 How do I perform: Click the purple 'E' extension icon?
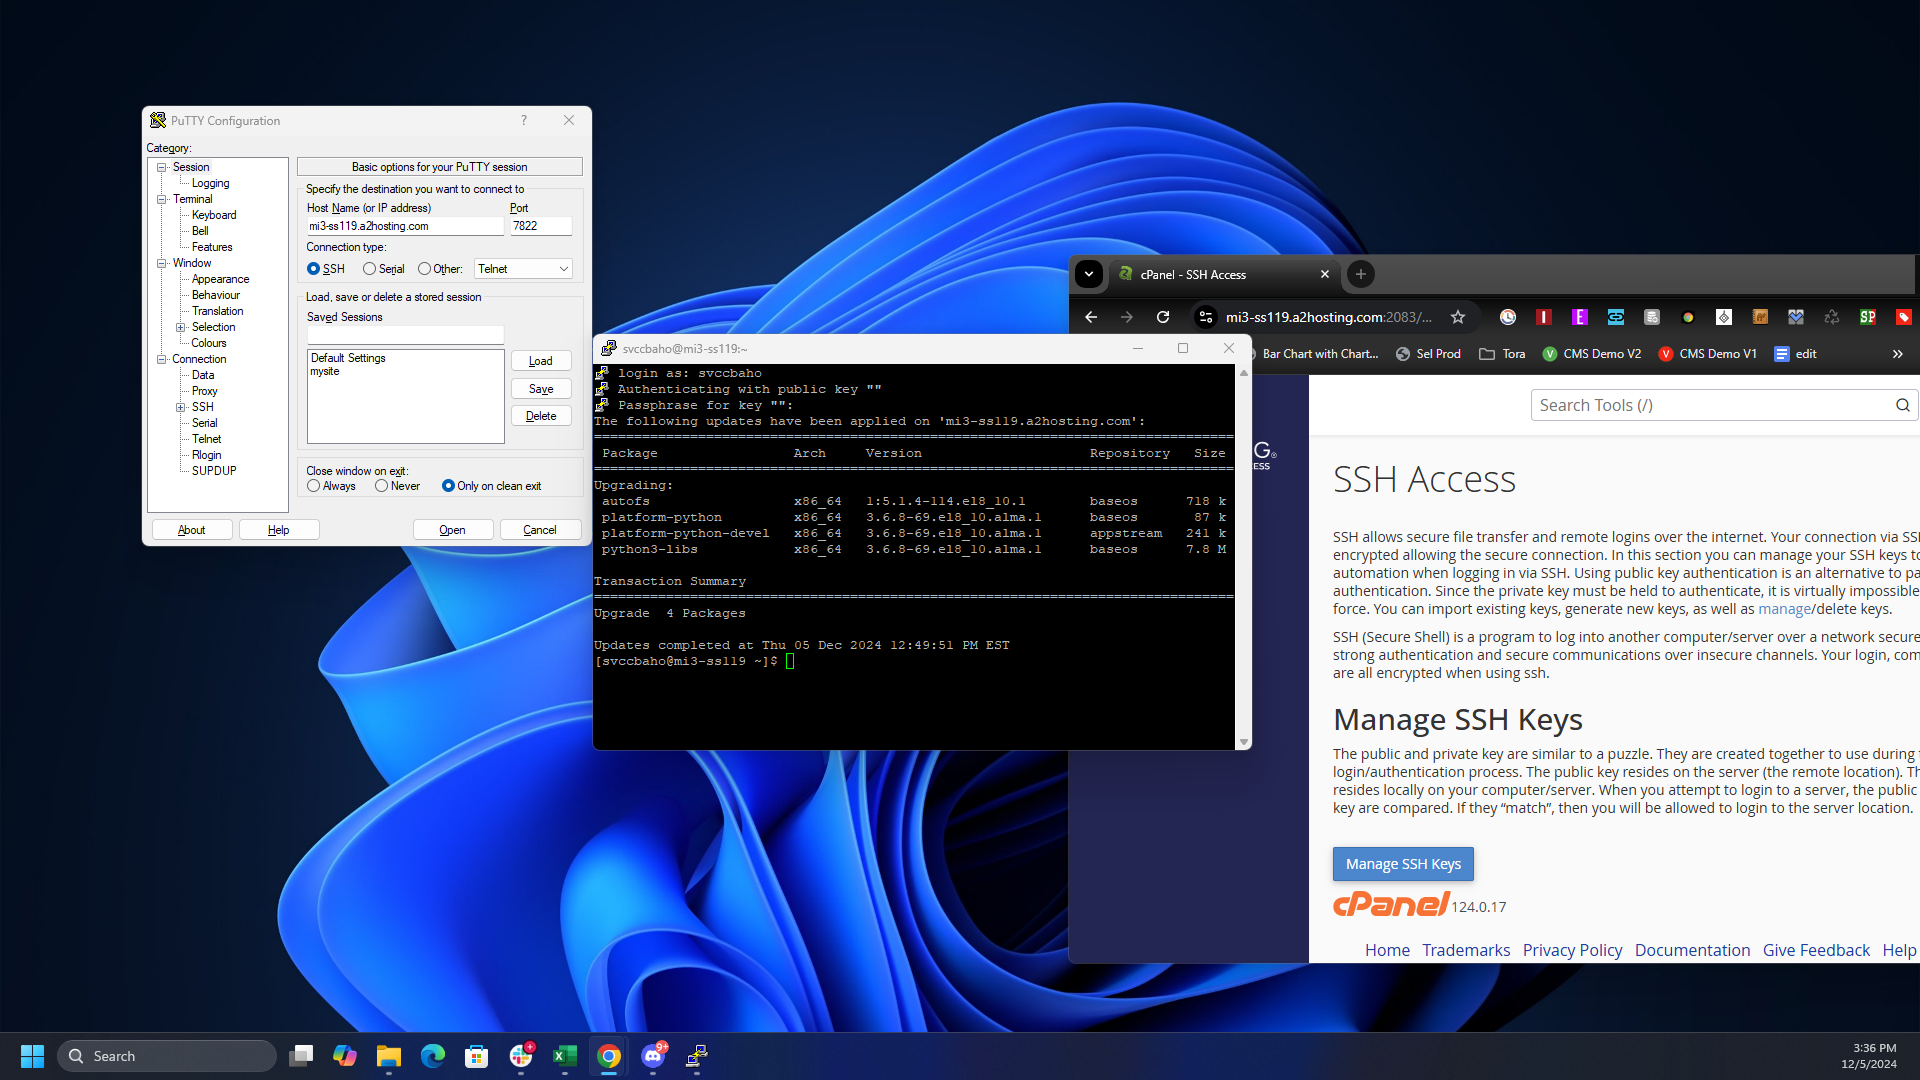1580,317
